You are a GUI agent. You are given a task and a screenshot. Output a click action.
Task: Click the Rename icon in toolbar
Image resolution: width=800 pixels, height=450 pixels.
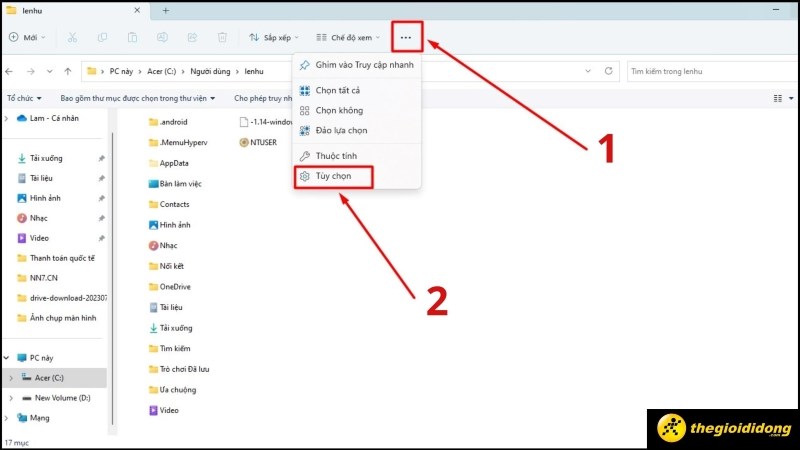pyautogui.click(x=163, y=37)
